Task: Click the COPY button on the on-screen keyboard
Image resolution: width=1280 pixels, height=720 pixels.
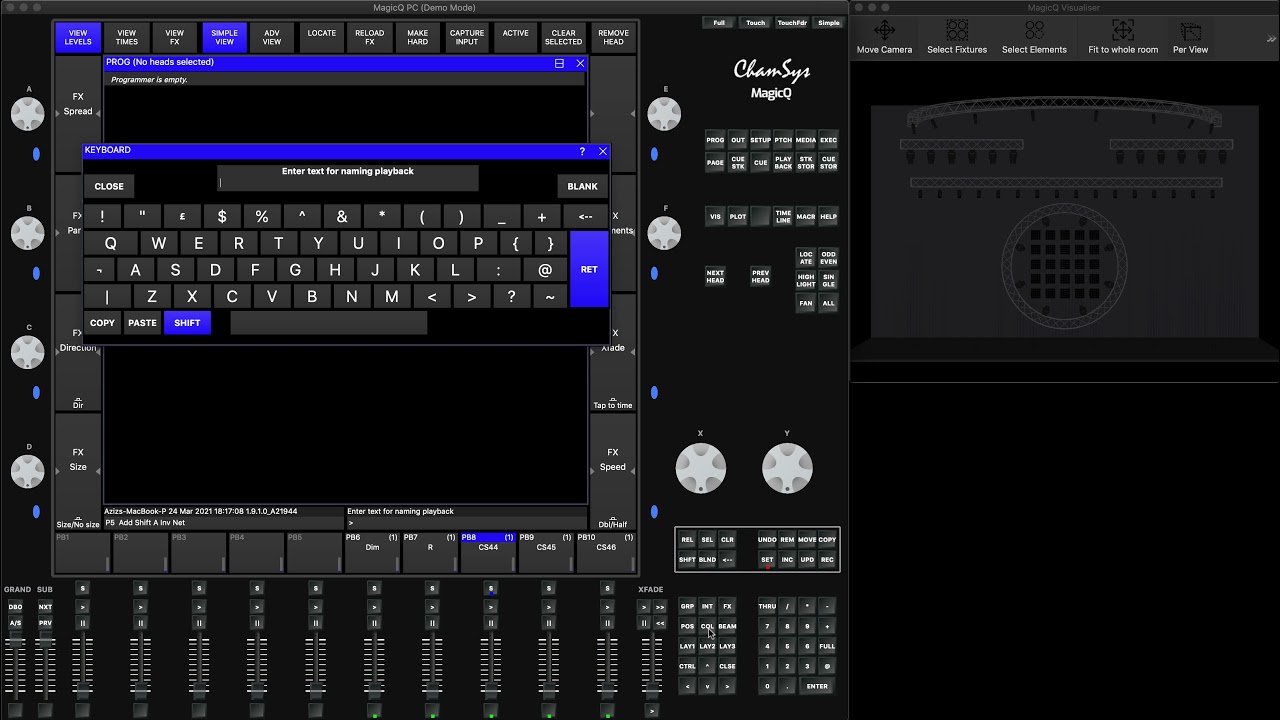Action: point(102,323)
